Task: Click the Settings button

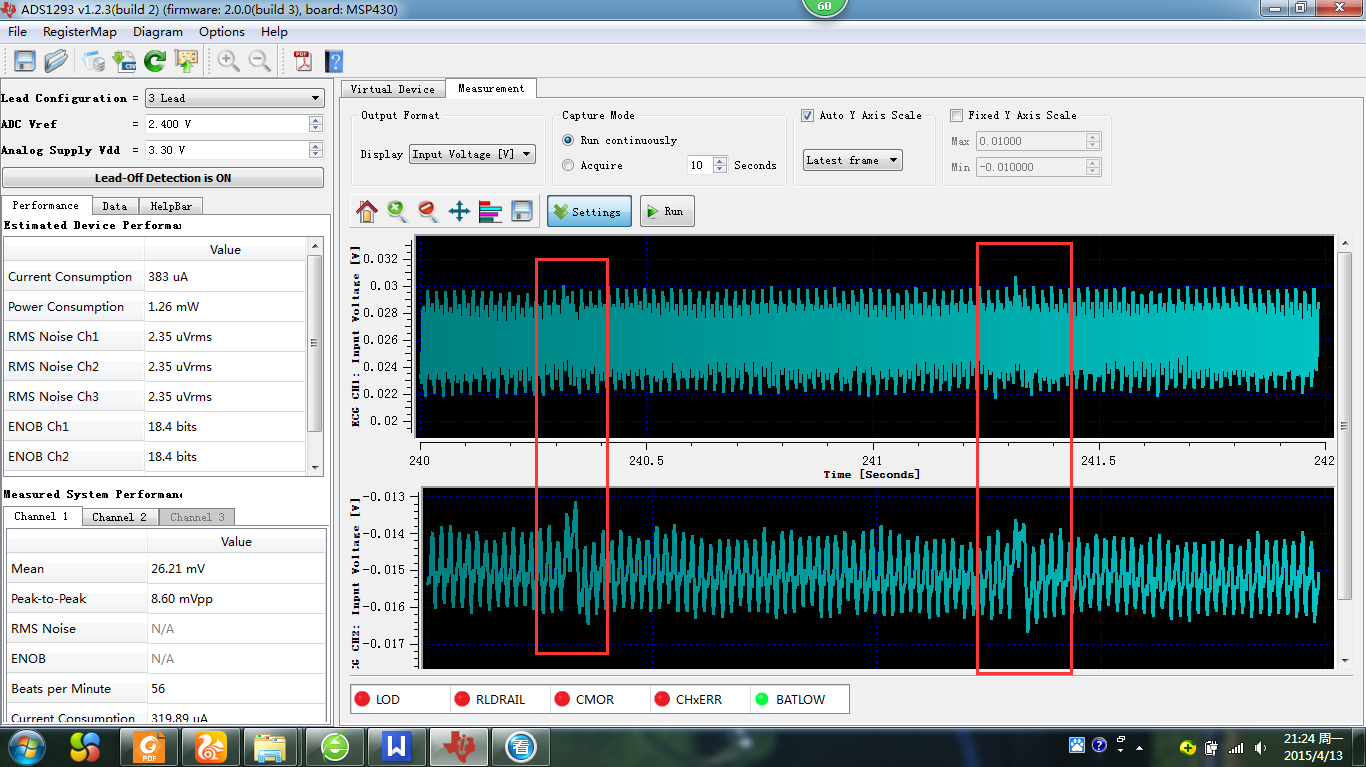Action: 589,211
